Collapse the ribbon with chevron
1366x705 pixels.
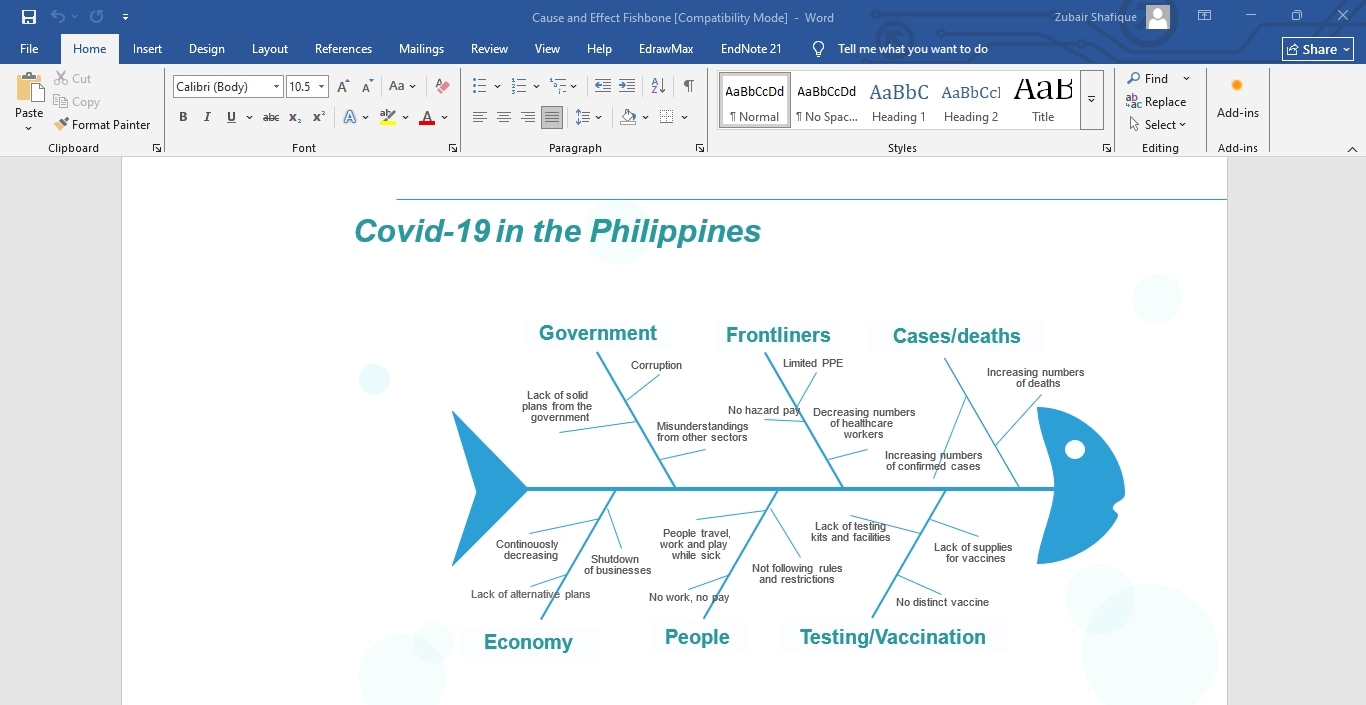tap(1352, 149)
